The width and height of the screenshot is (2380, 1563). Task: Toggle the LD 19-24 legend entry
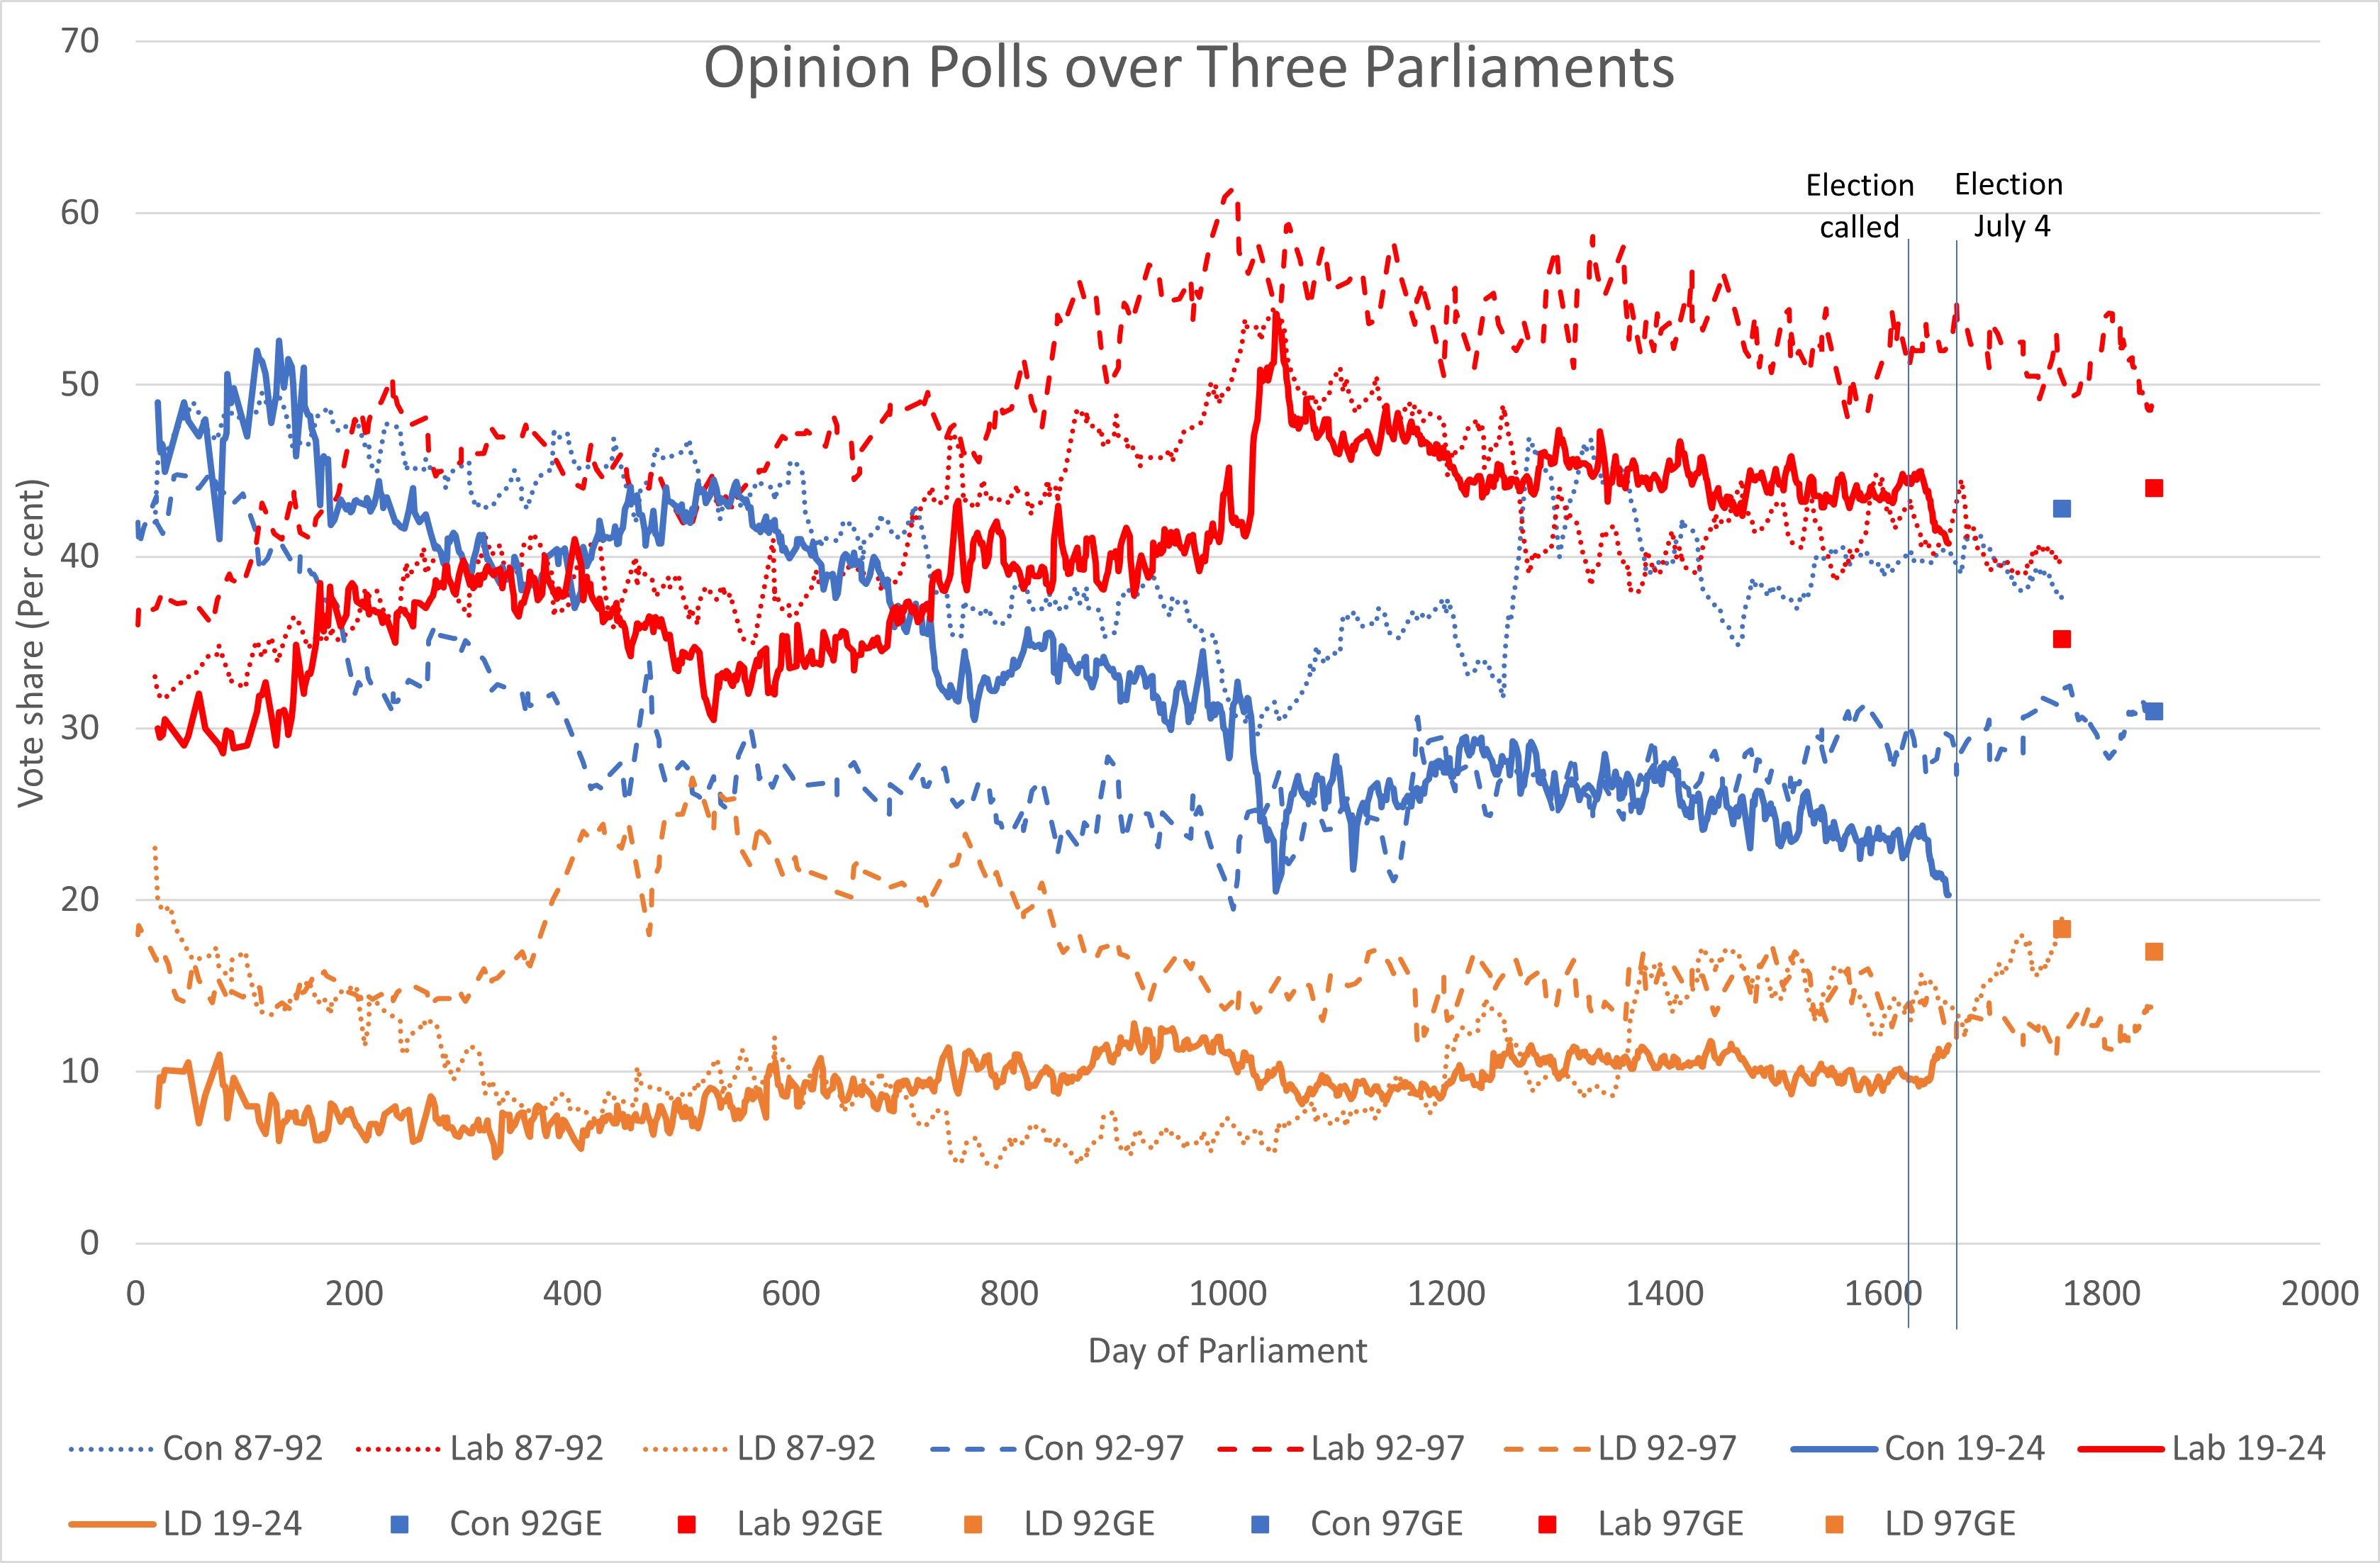pos(186,1524)
